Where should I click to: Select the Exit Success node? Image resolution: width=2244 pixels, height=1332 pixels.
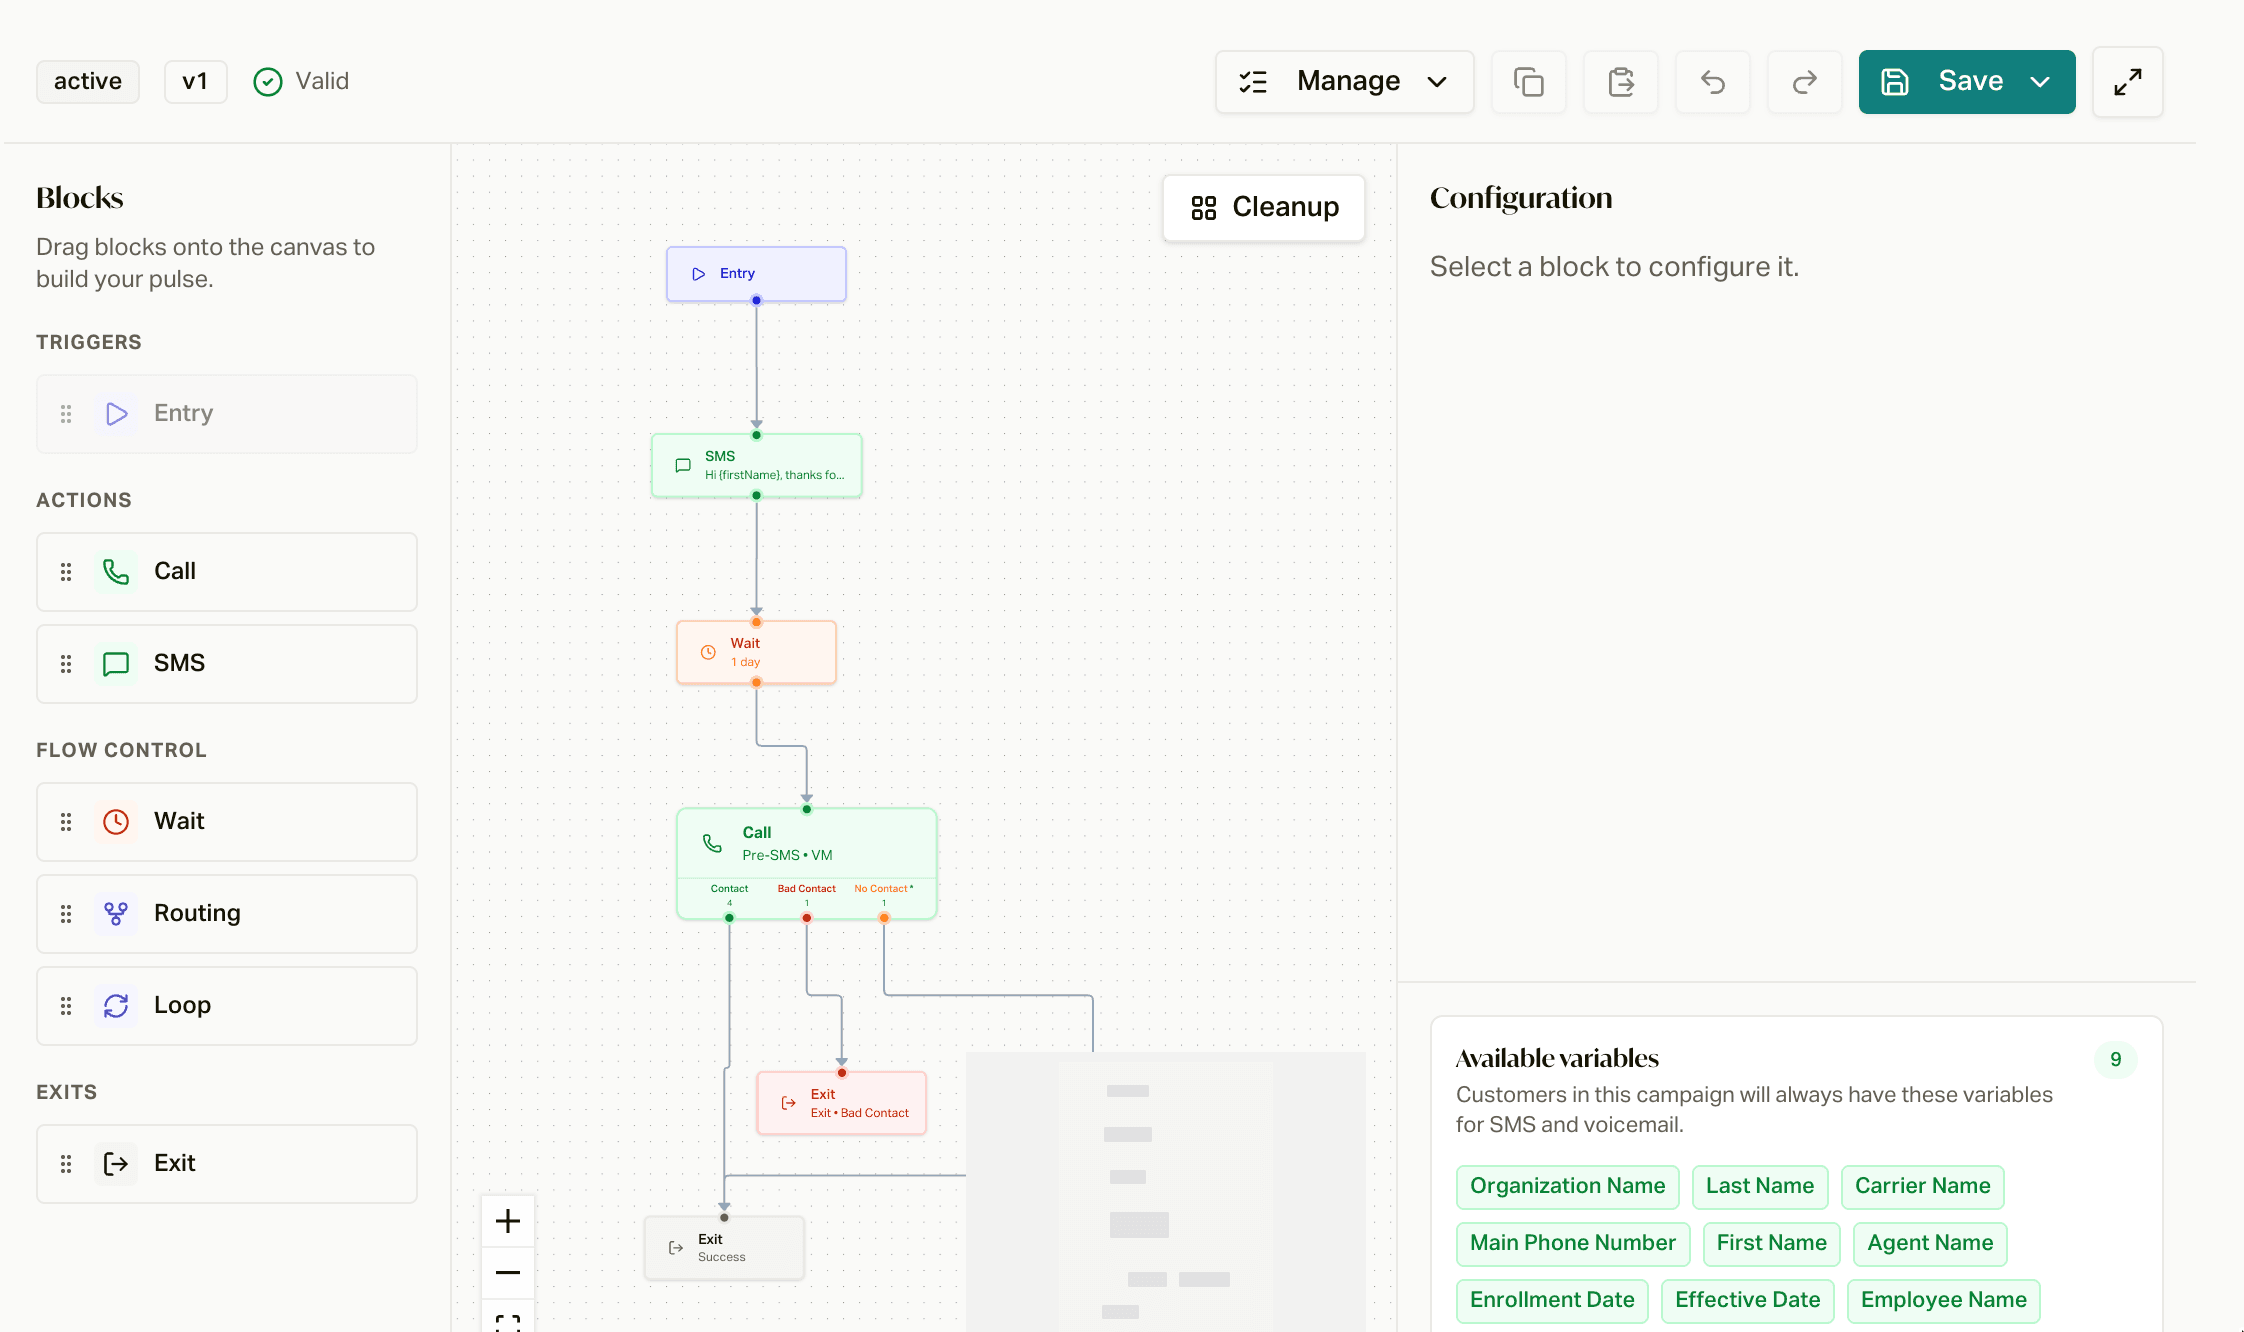[724, 1248]
